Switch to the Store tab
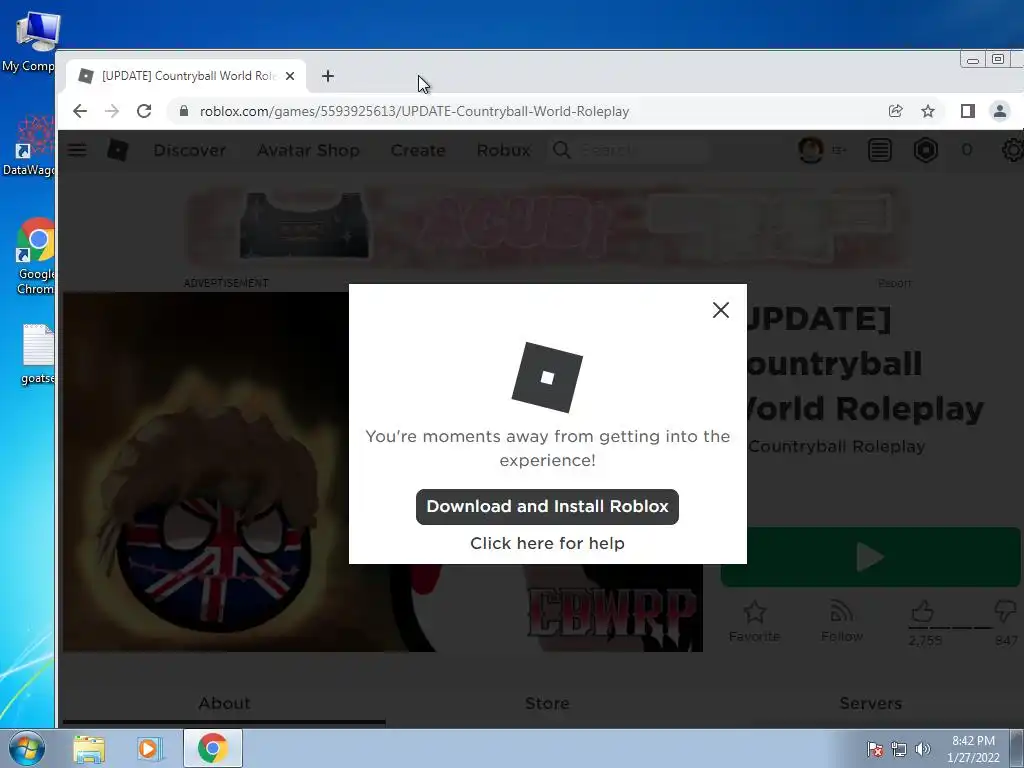 click(x=547, y=703)
